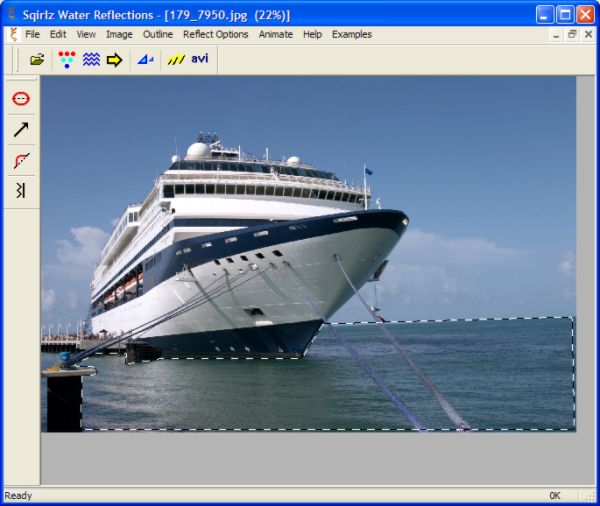600x506 pixels.
Task: Close the Sqirlz Water Reflections window
Action: [585, 15]
